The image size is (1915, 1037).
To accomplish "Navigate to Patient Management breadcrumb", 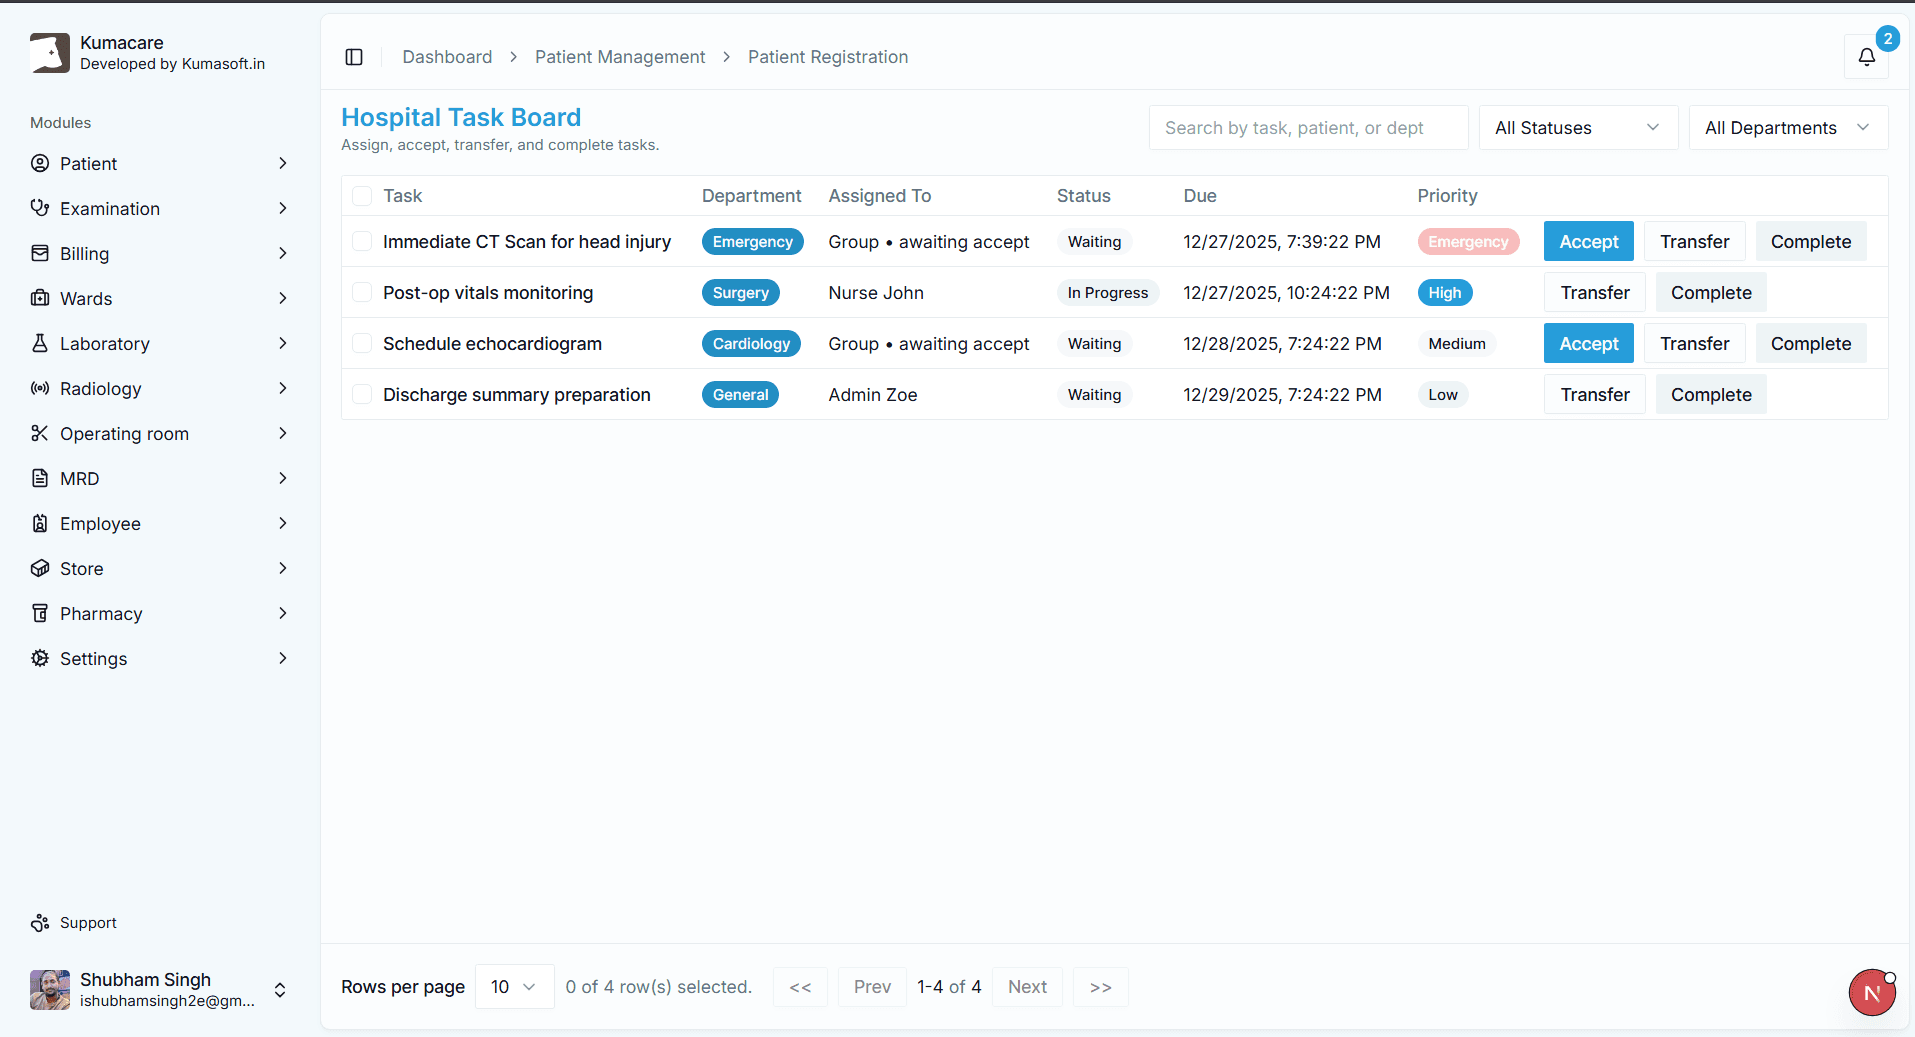I will (620, 57).
